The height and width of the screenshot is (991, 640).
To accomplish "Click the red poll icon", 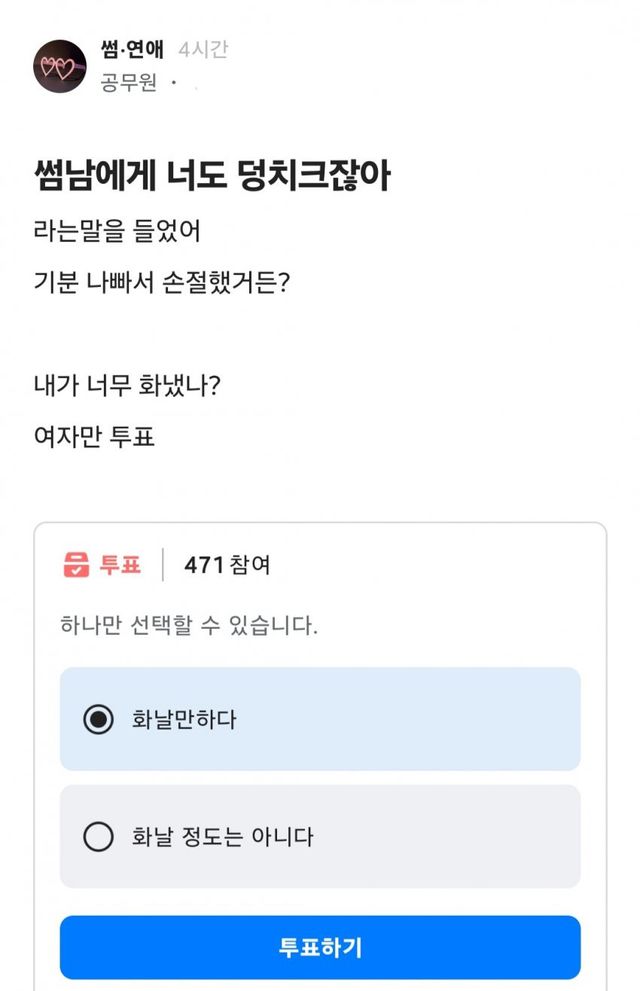I will click(75, 565).
